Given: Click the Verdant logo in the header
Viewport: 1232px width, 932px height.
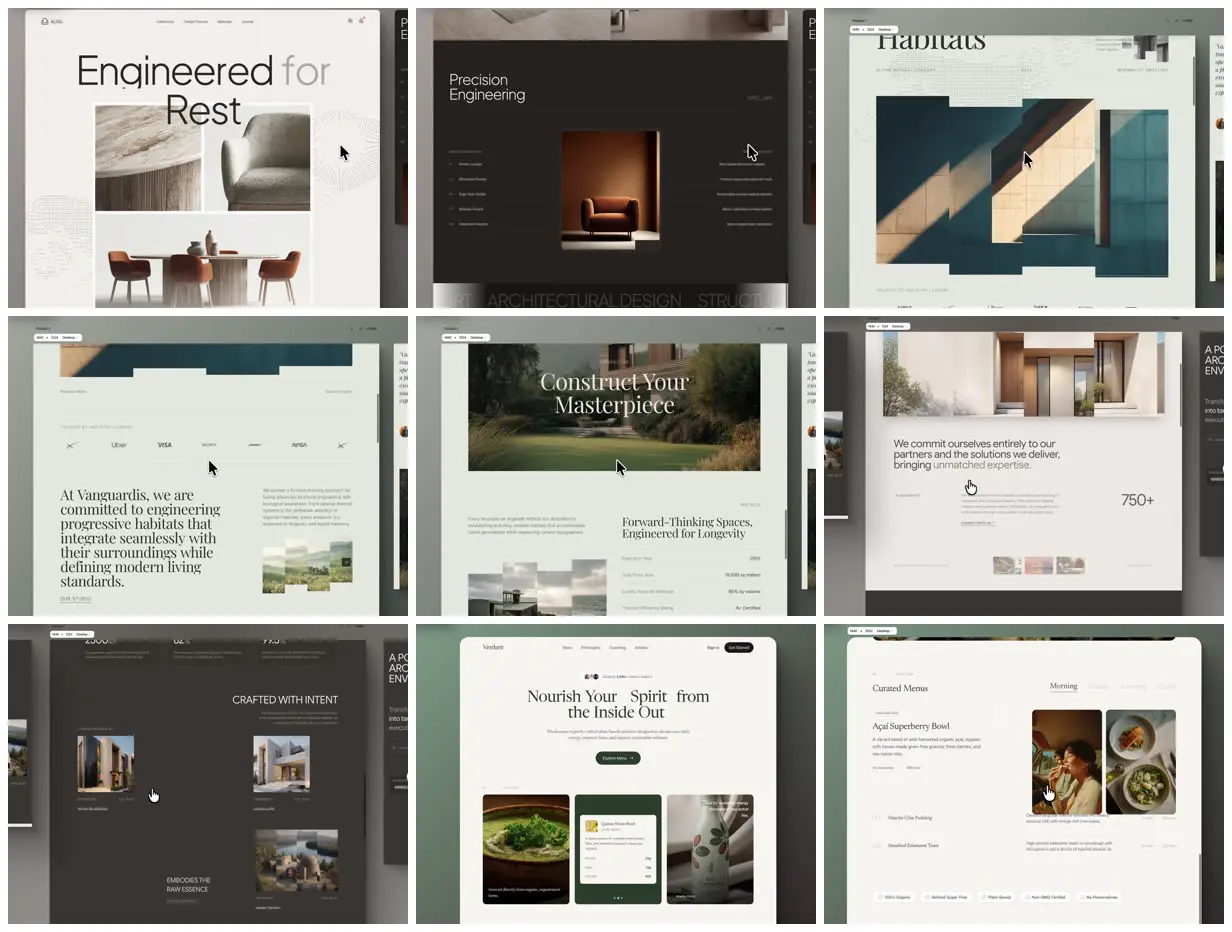Looking at the screenshot, I should click(493, 647).
